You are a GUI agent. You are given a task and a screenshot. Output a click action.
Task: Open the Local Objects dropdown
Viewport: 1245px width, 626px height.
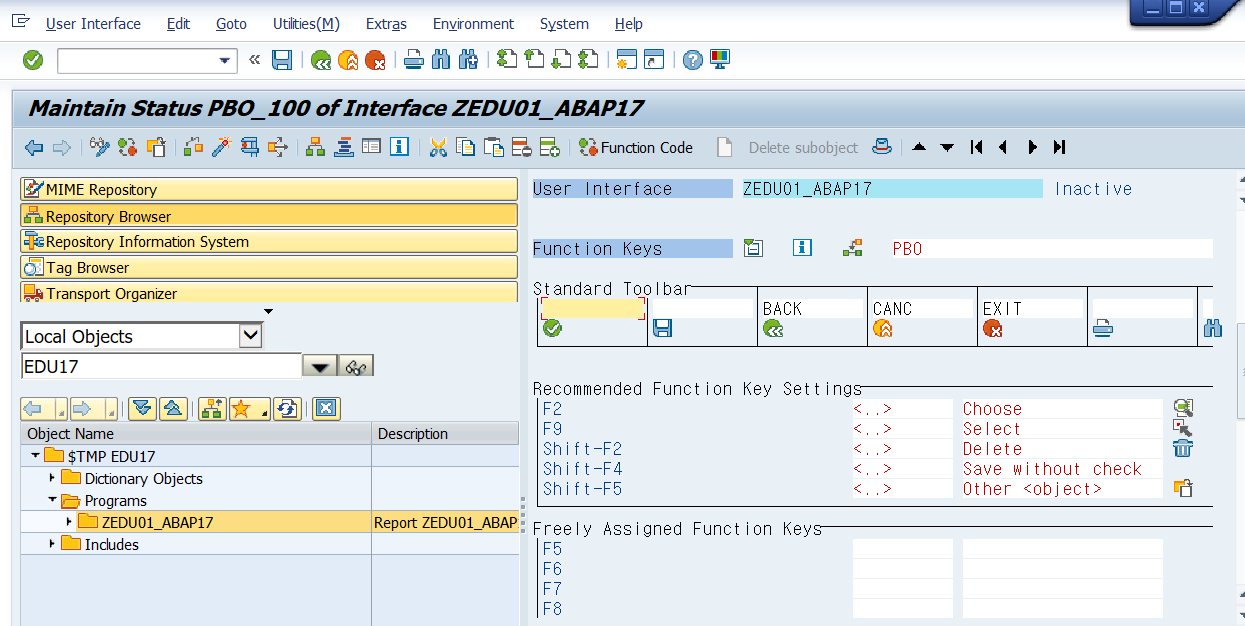(x=251, y=336)
